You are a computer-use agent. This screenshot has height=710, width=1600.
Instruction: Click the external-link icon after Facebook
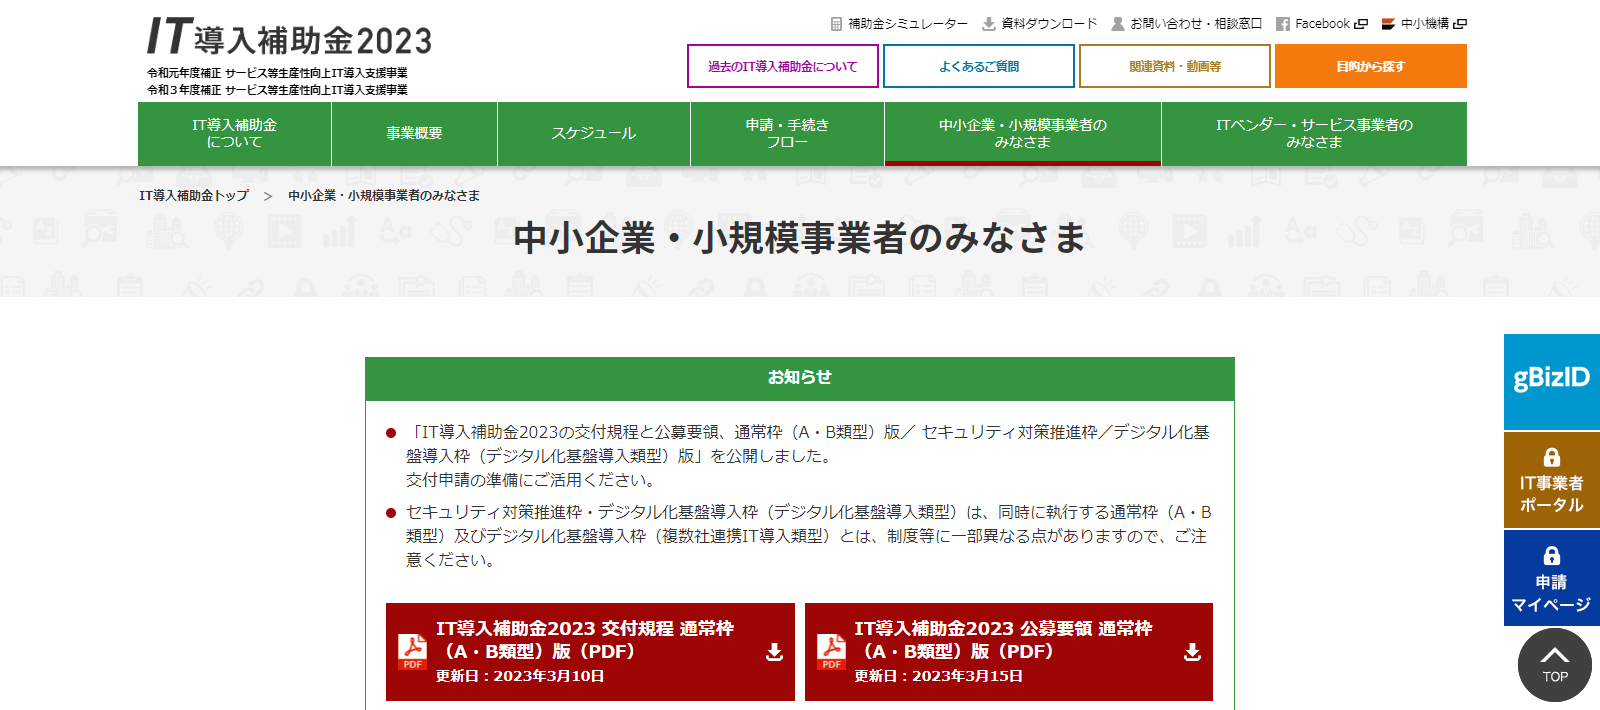(x=1361, y=24)
